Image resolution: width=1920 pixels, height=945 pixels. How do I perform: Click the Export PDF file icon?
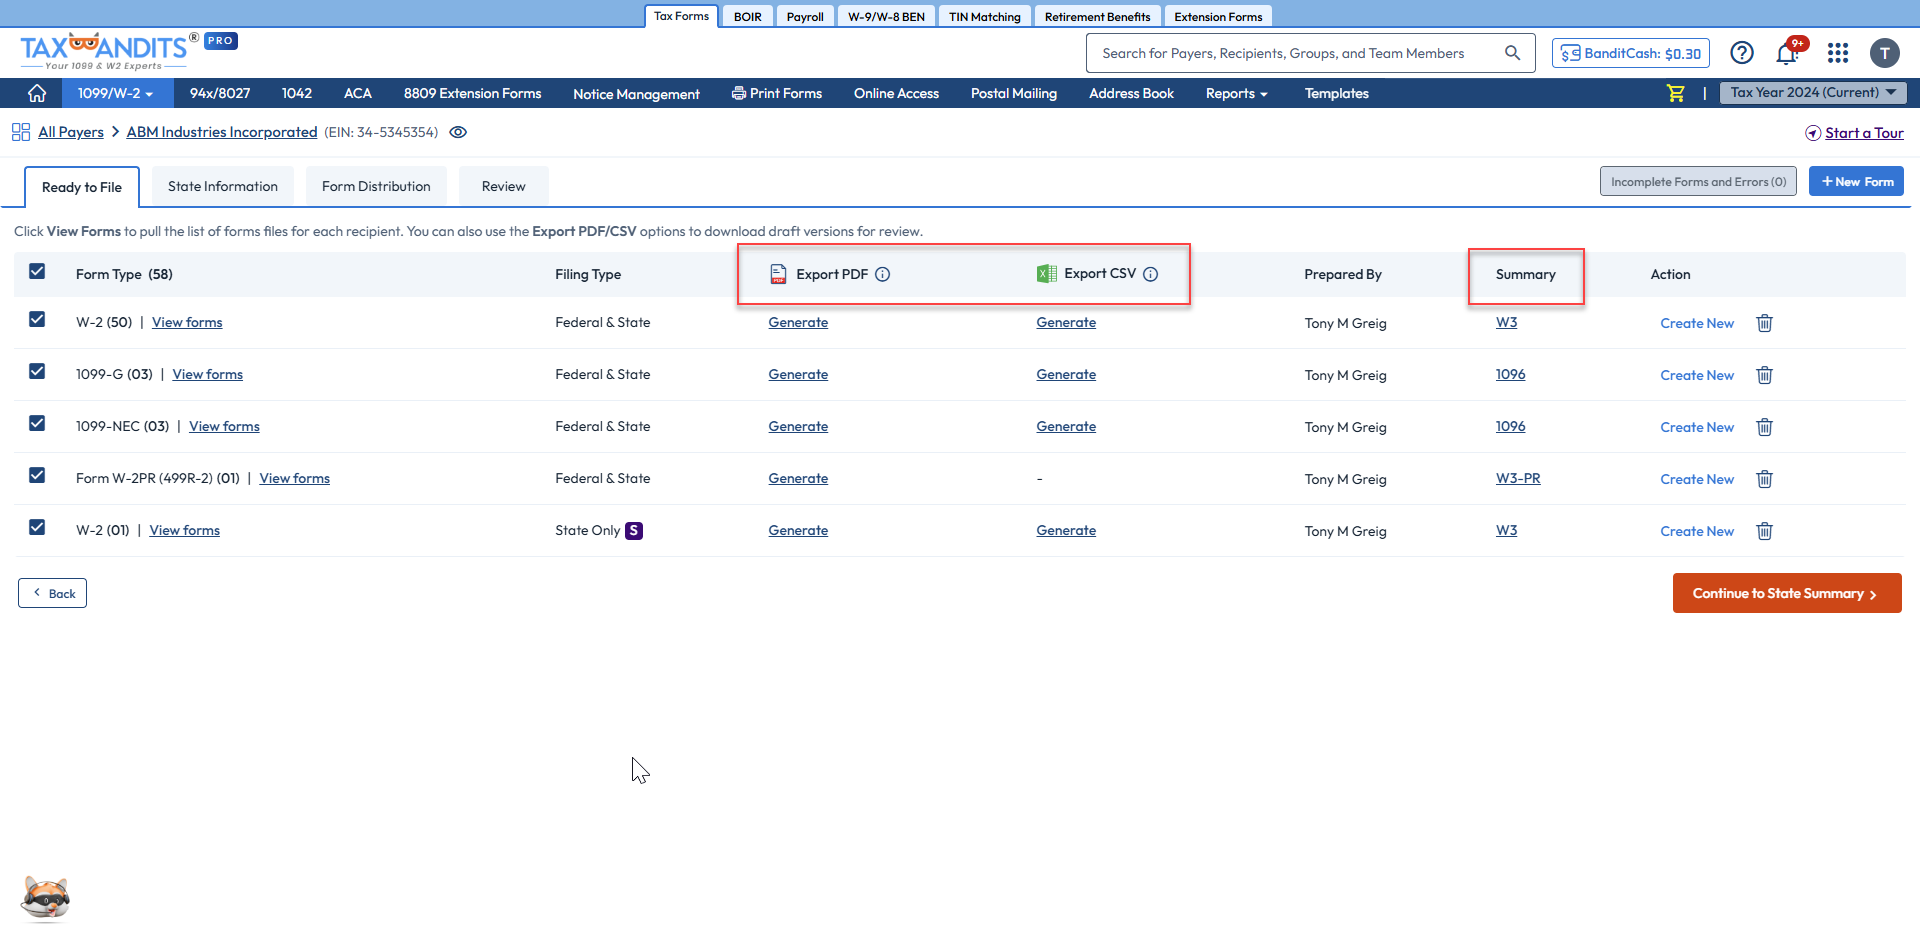[x=778, y=274]
